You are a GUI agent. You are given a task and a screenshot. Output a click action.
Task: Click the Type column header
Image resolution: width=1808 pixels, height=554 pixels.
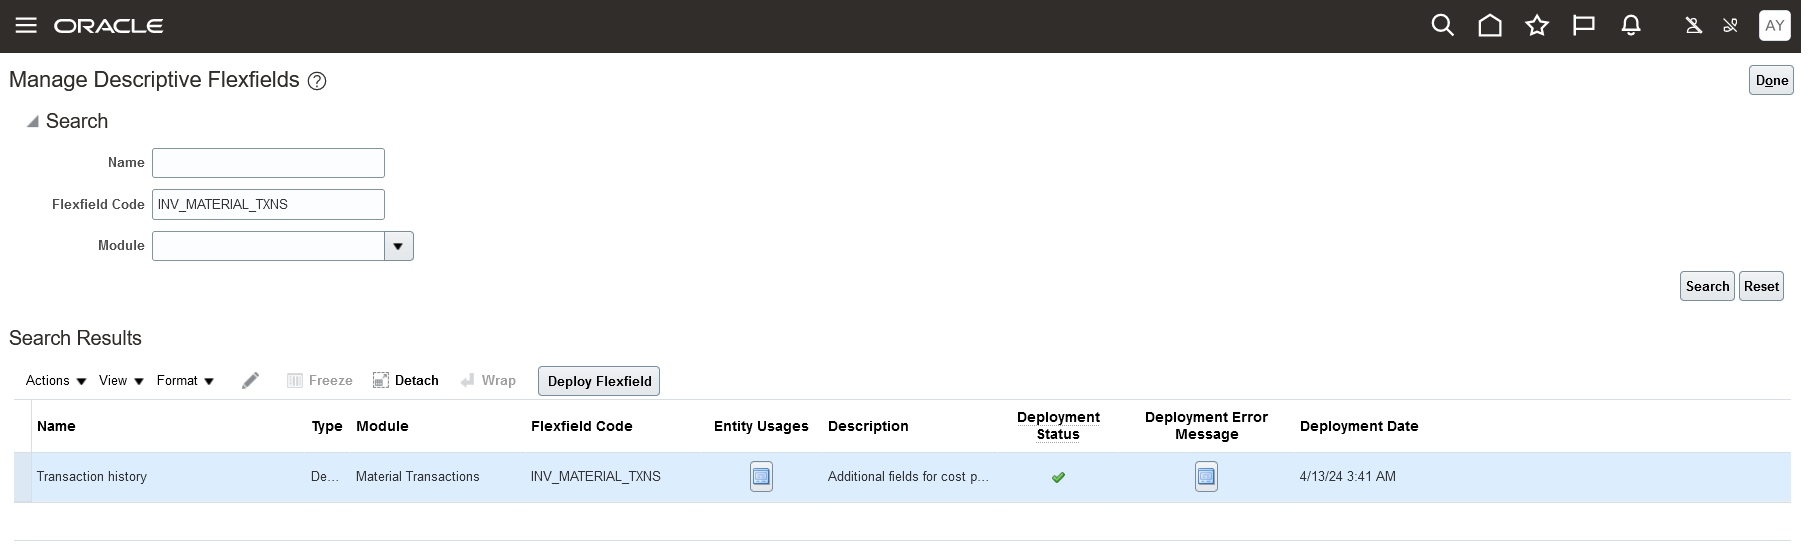click(327, 426)
